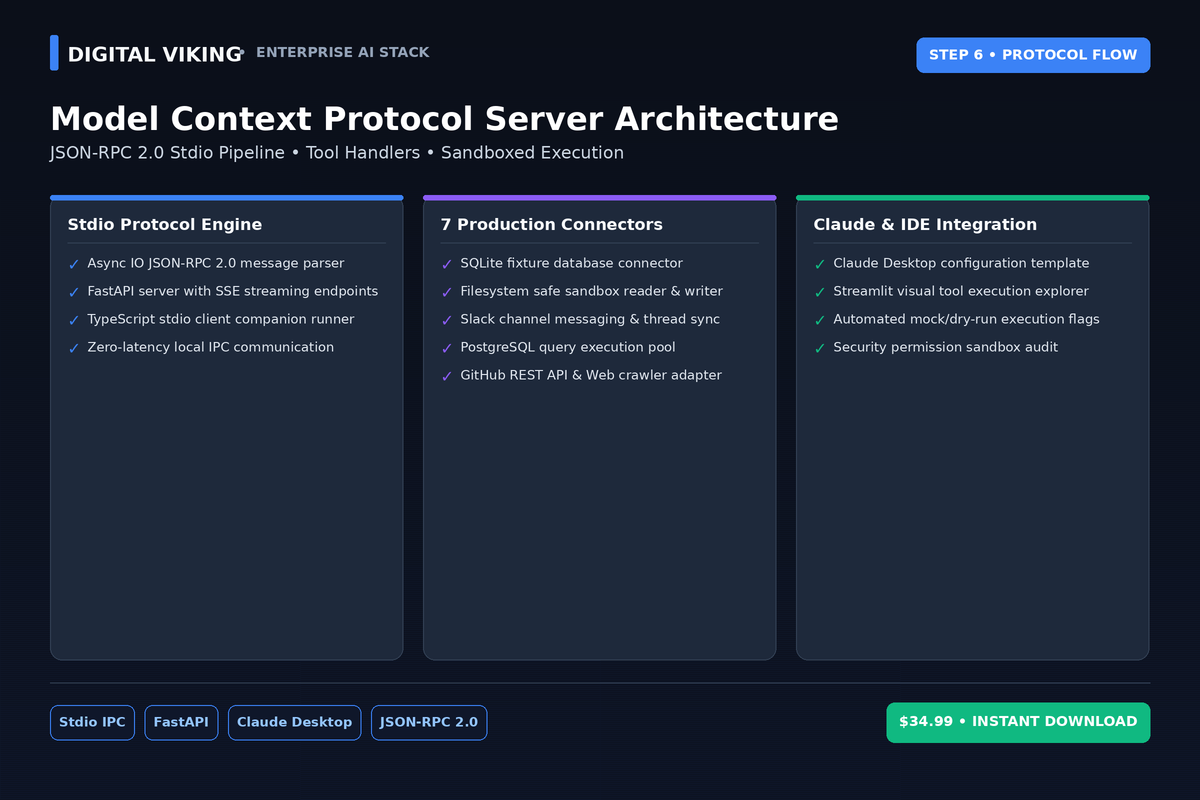Click checkmark beside Streamlit visual tool explorer
The height and width of the screenshot is (800, 1200).
pyautogui.click(x=820, y=292)
